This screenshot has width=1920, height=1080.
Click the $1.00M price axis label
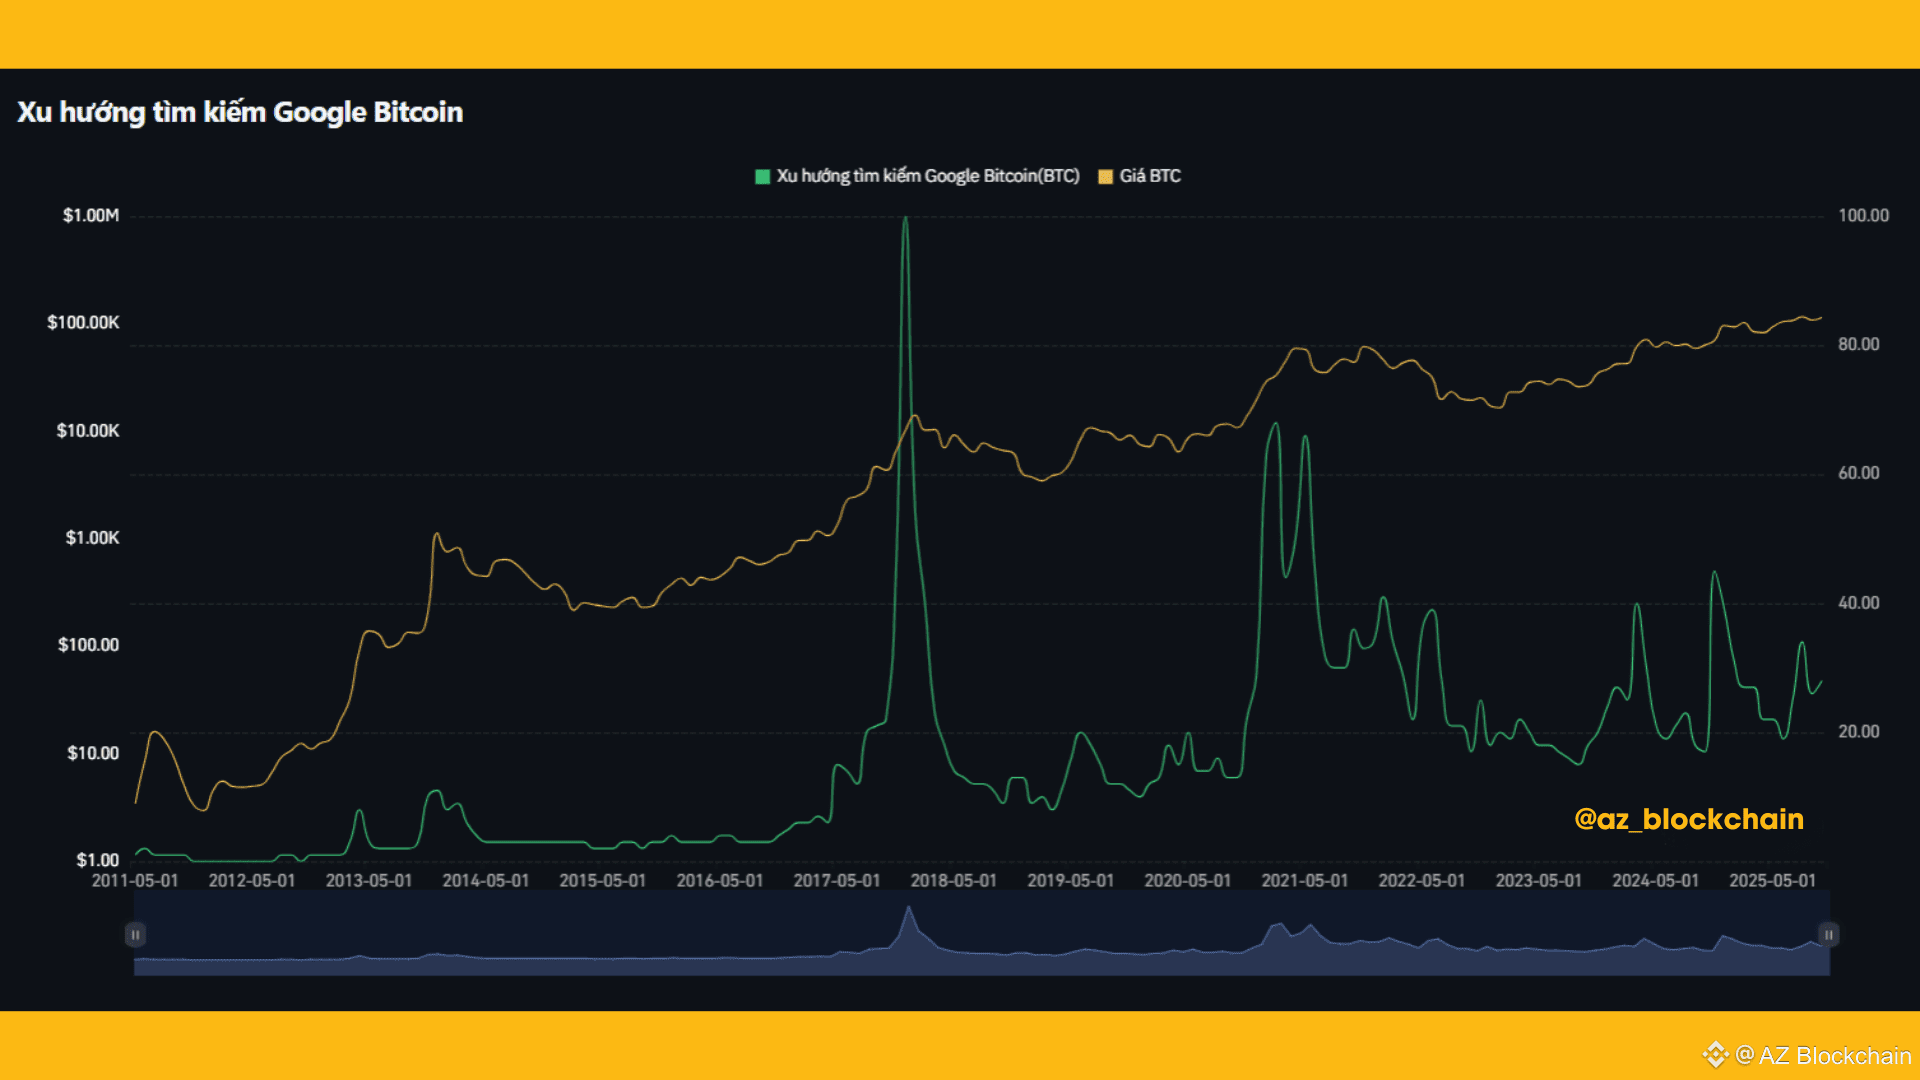(x=91, y=215)
